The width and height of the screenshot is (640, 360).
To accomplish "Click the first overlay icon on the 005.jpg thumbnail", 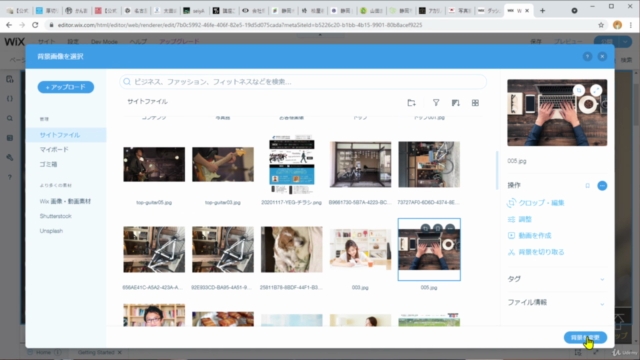I will (425, 228).
